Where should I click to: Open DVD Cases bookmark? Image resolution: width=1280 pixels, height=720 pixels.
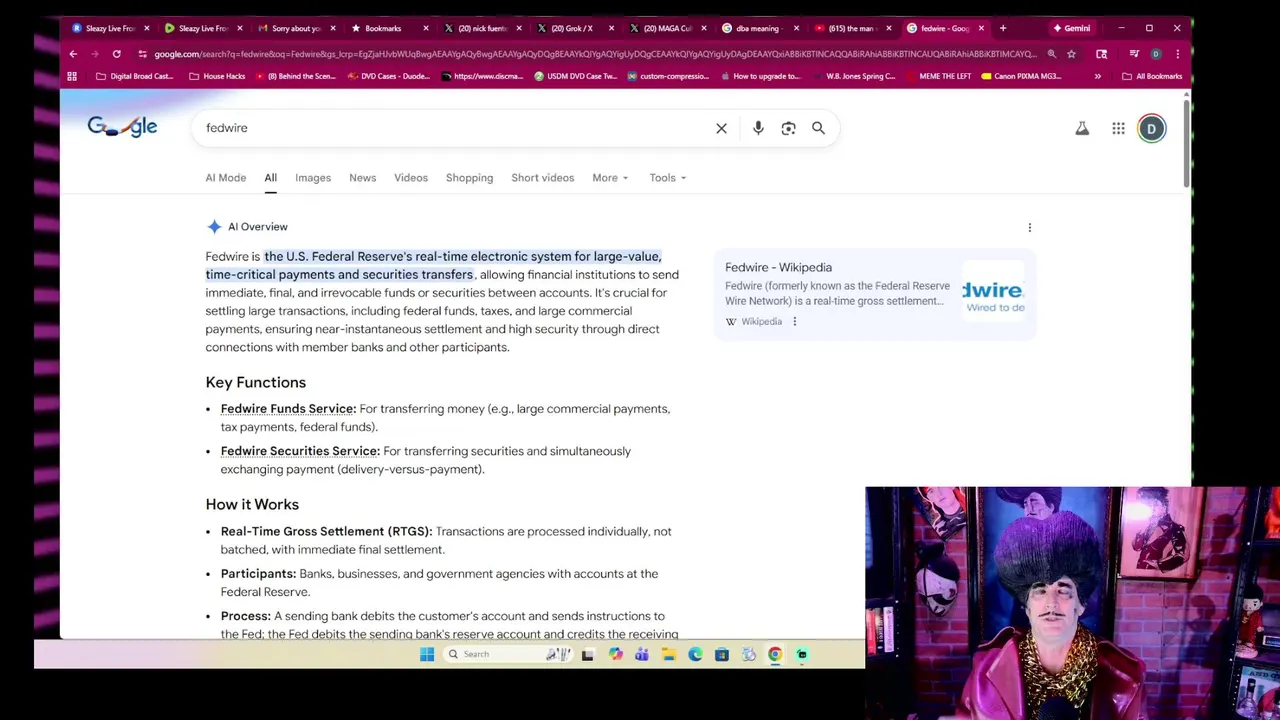point(389,76)
